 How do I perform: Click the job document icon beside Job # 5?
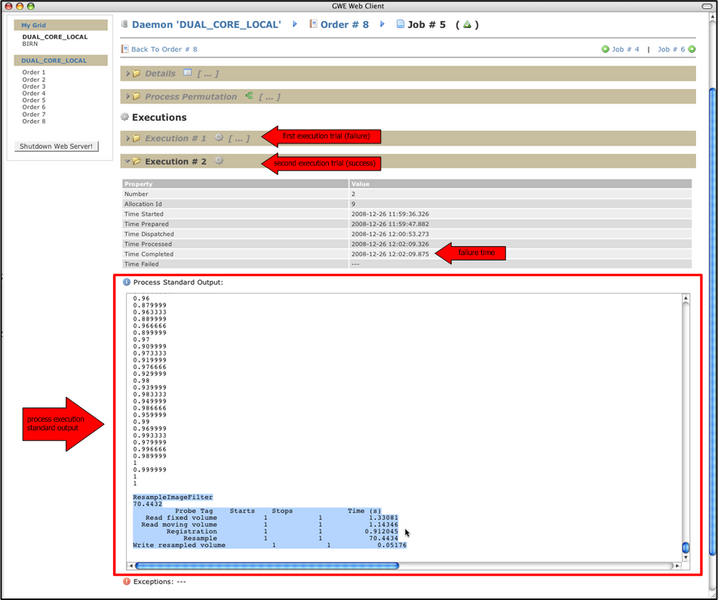[400, 24]
